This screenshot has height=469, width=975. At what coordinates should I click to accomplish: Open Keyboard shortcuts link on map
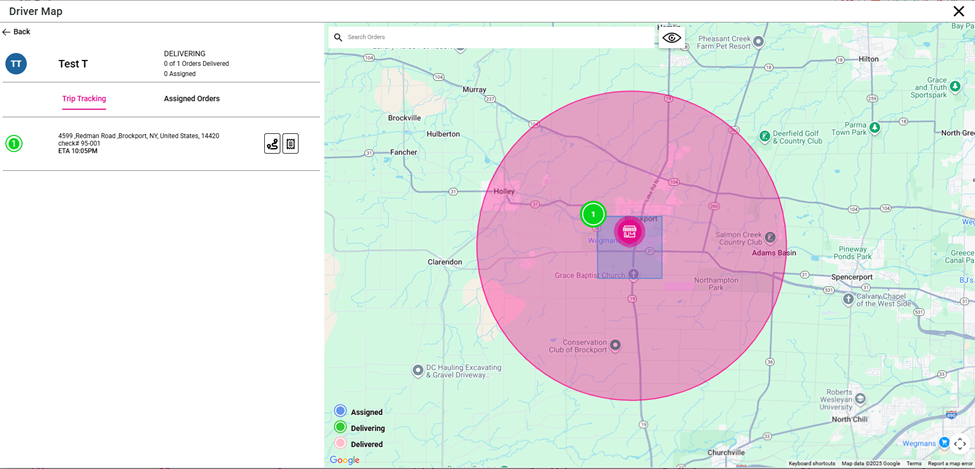pos(811,464)
